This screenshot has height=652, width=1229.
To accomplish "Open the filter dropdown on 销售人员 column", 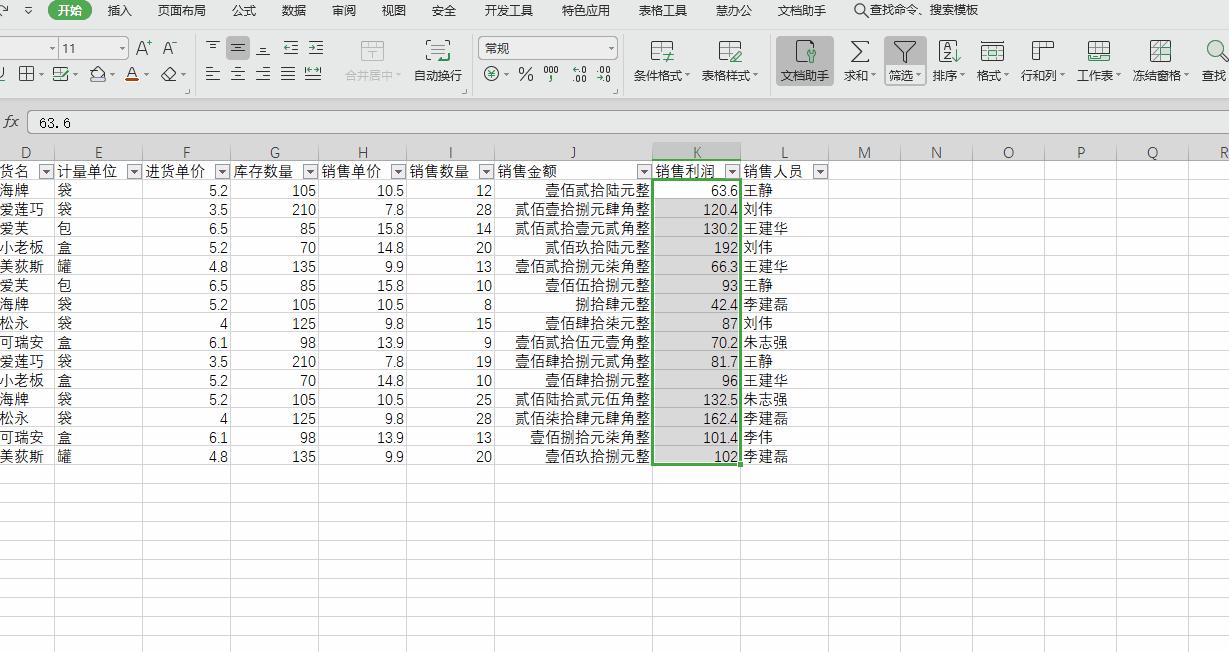I will pyautogui.click(x=819, y=171).
